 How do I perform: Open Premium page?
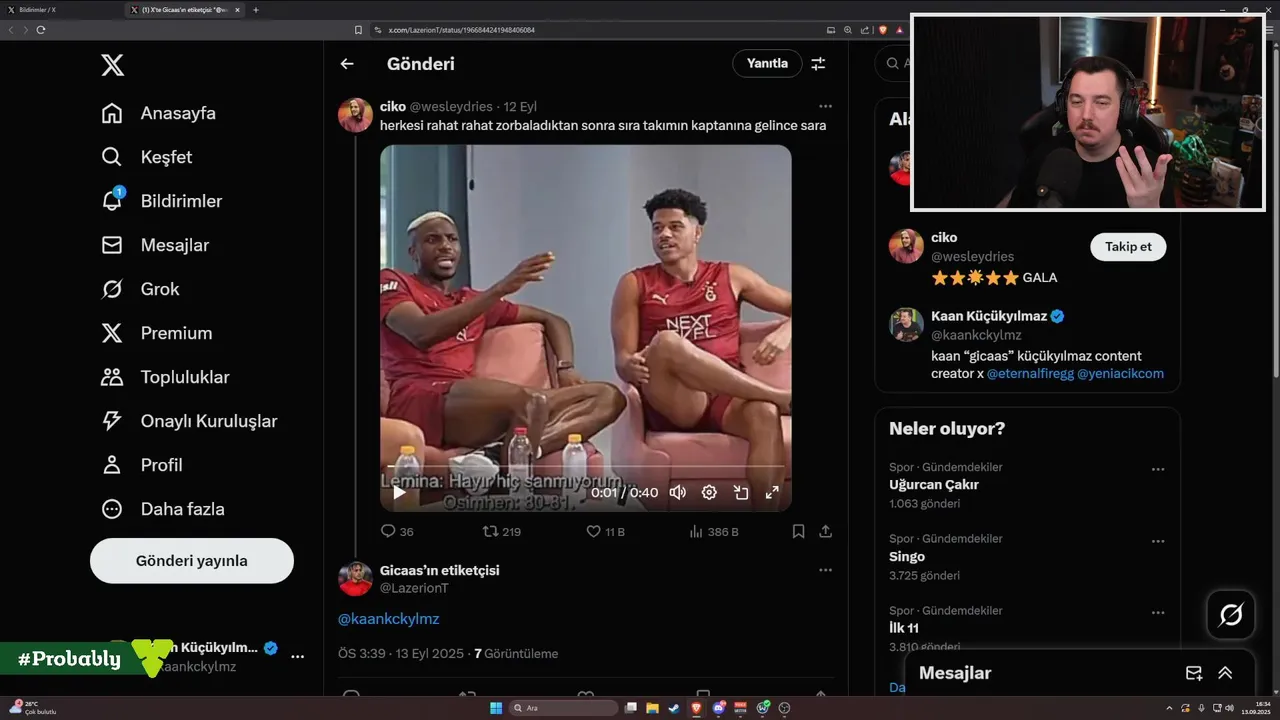pyautogui.click(x=157, y=333)
